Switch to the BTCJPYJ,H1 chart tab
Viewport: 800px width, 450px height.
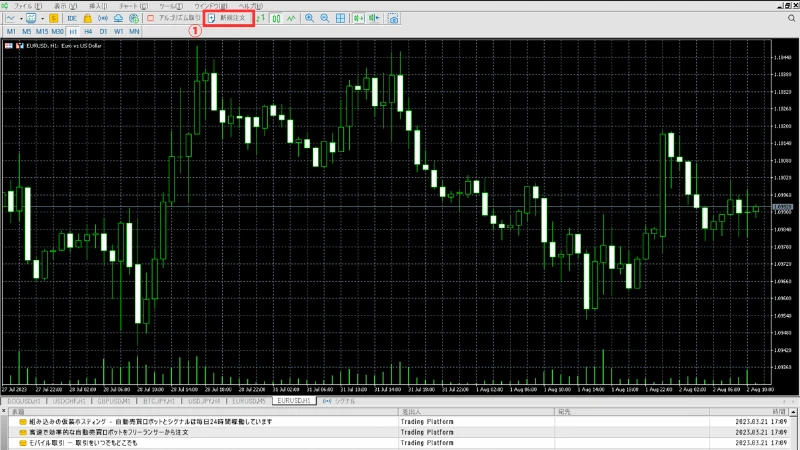(159, 401)
